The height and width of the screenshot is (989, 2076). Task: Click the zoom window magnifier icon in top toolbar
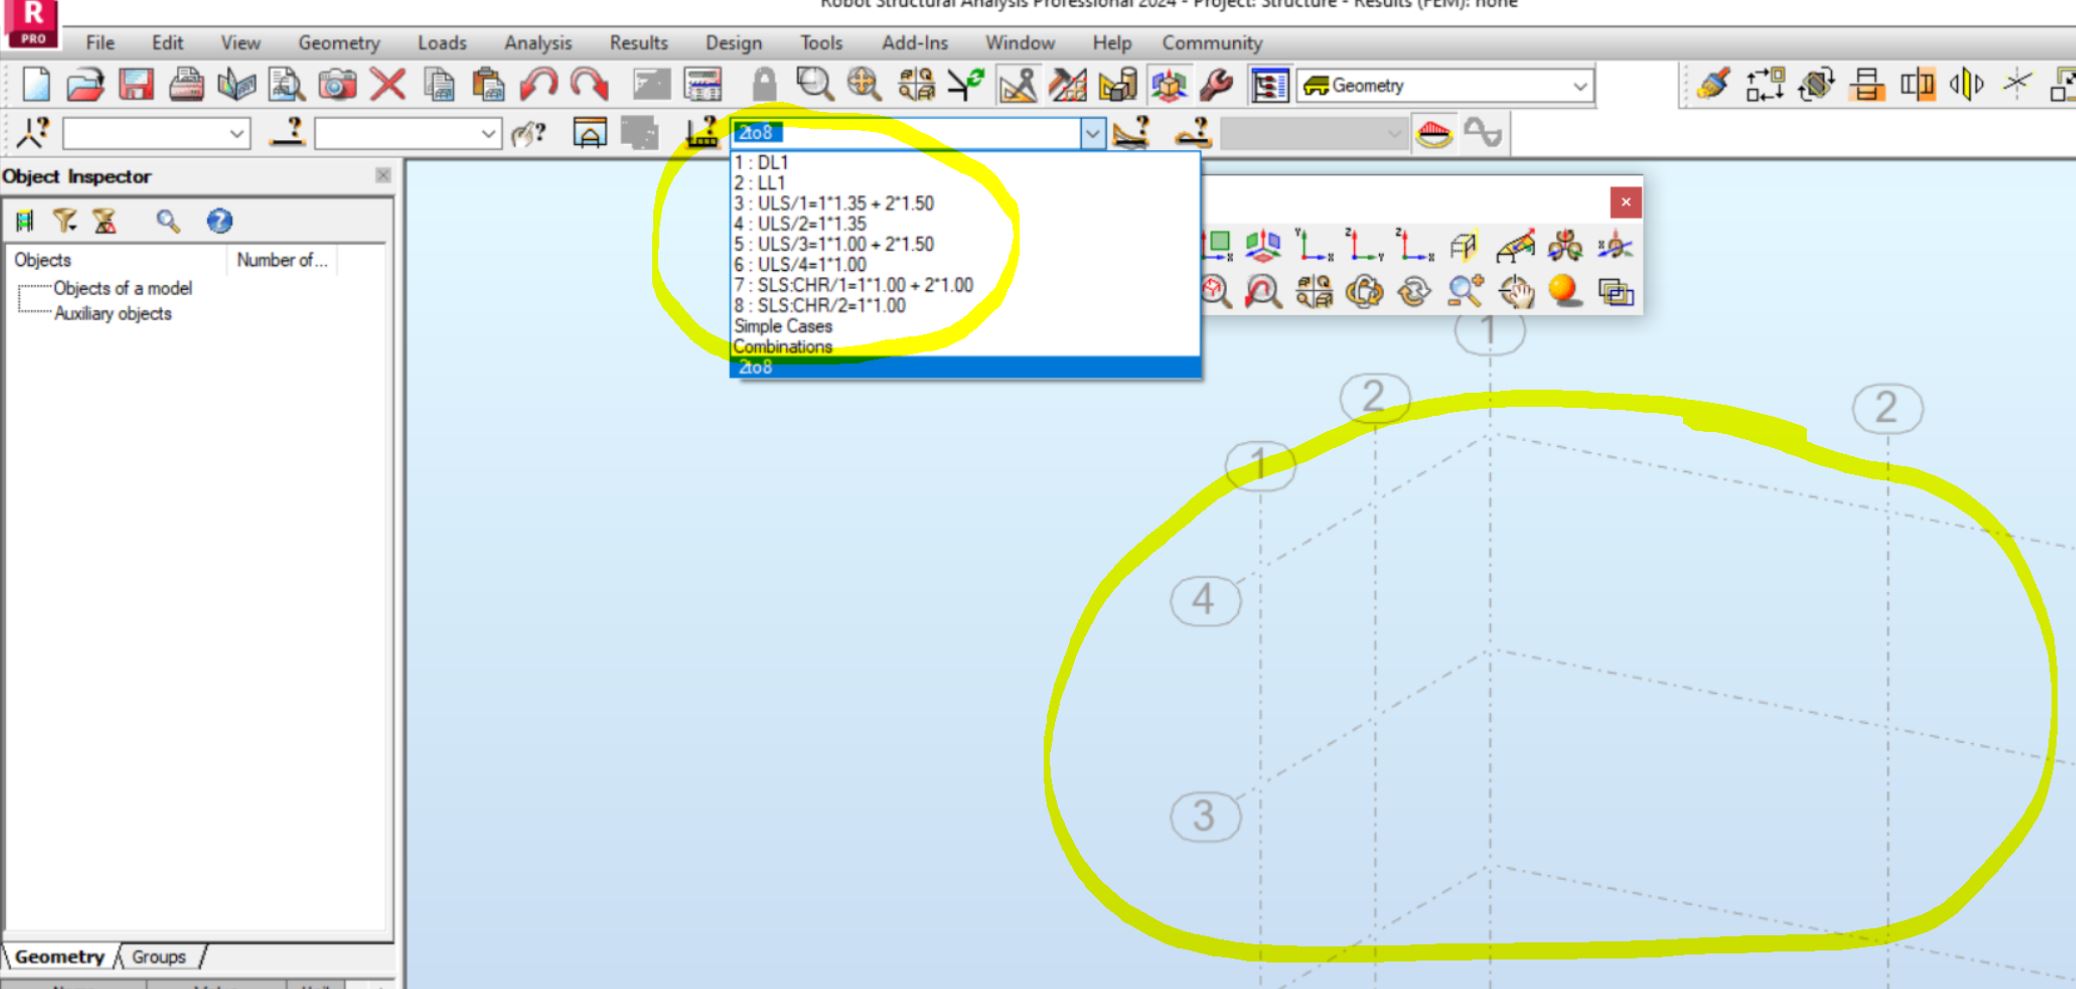pos(814,85)
